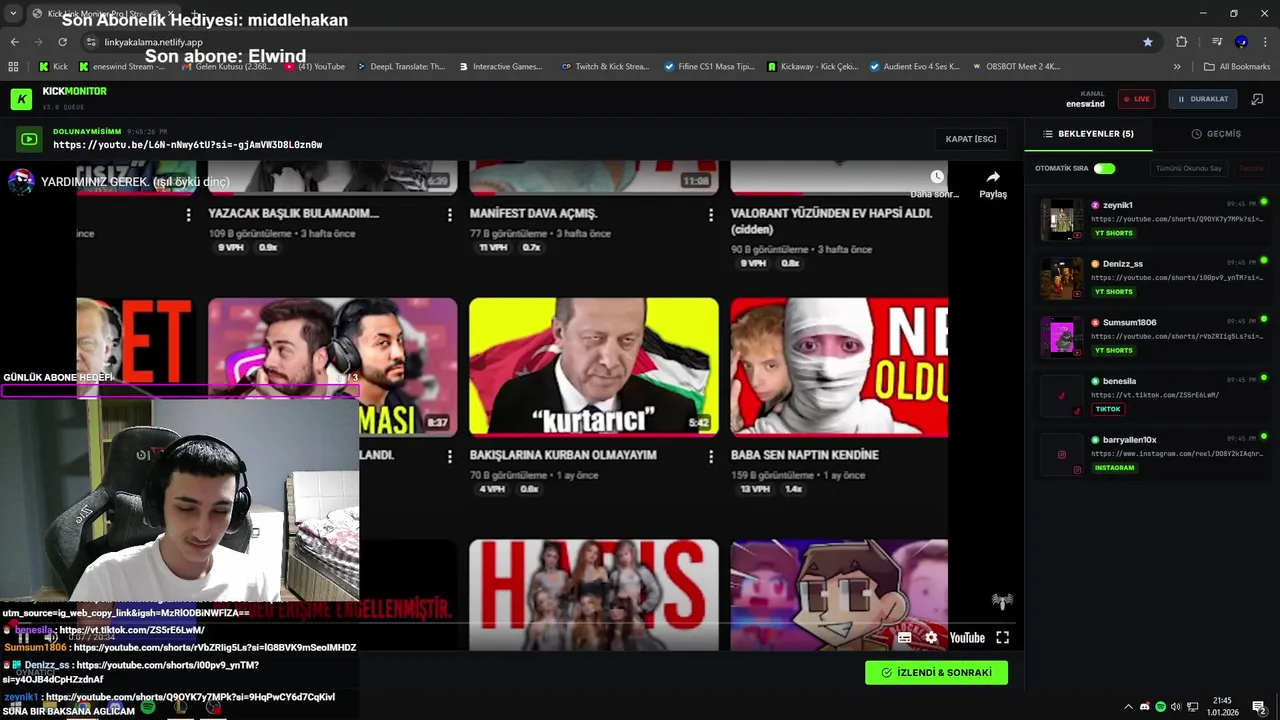The width and height of the screenshot is (1280, 720).
Task: Click the red Temizle button
Action: (1251, 168)
